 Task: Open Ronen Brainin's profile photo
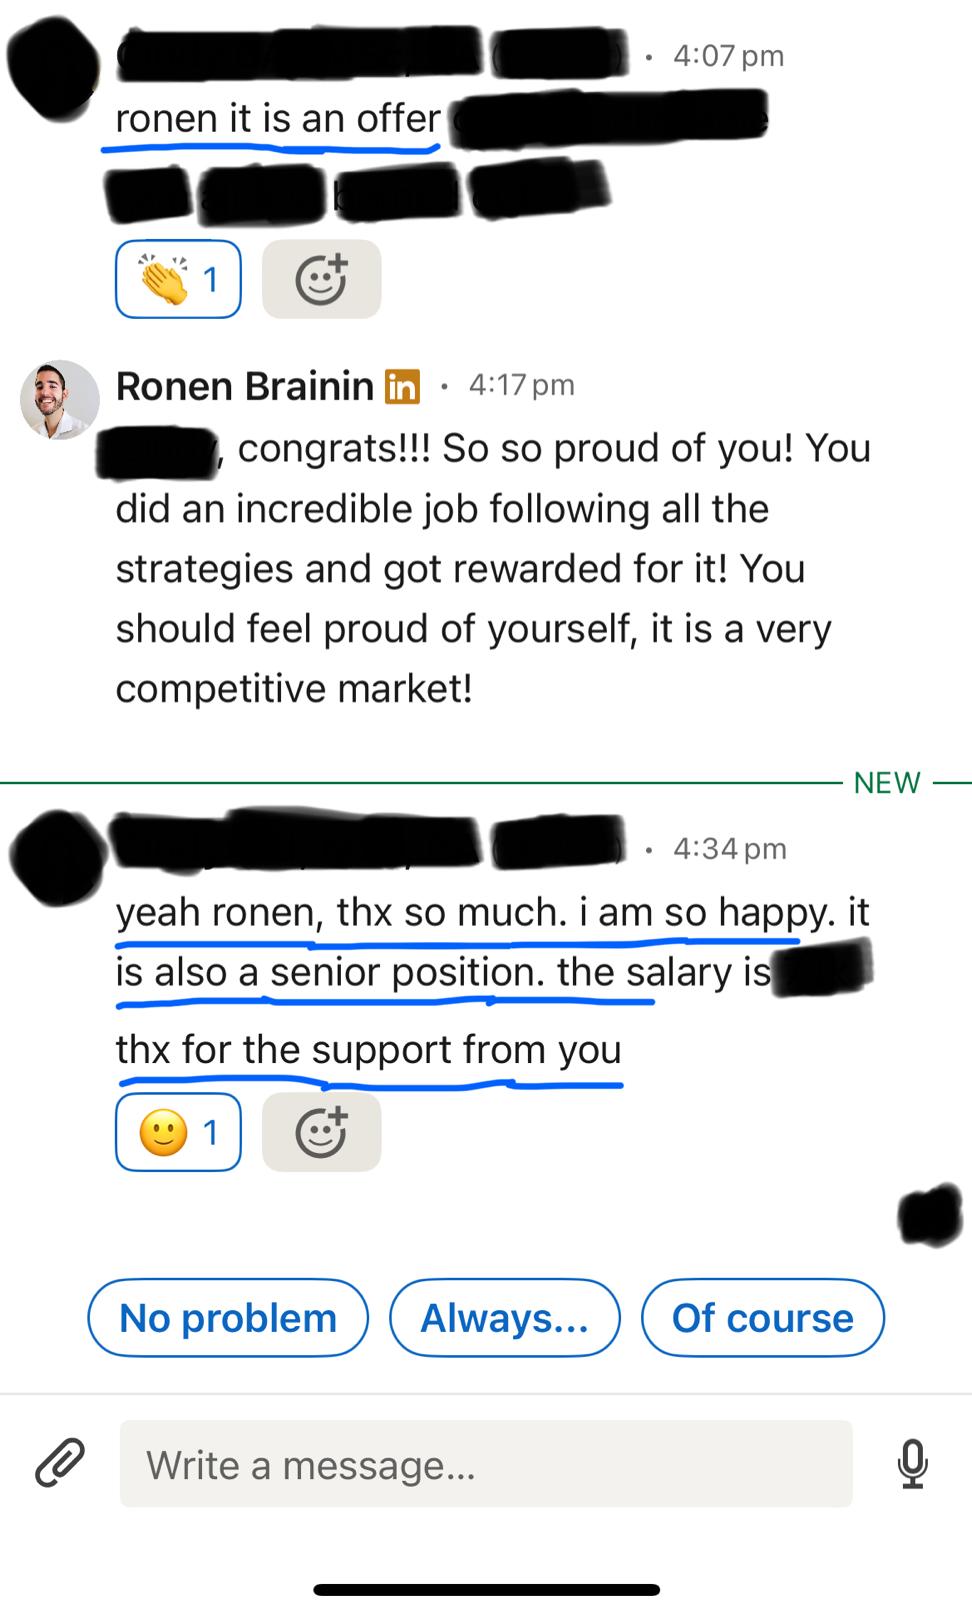point(59,400)
